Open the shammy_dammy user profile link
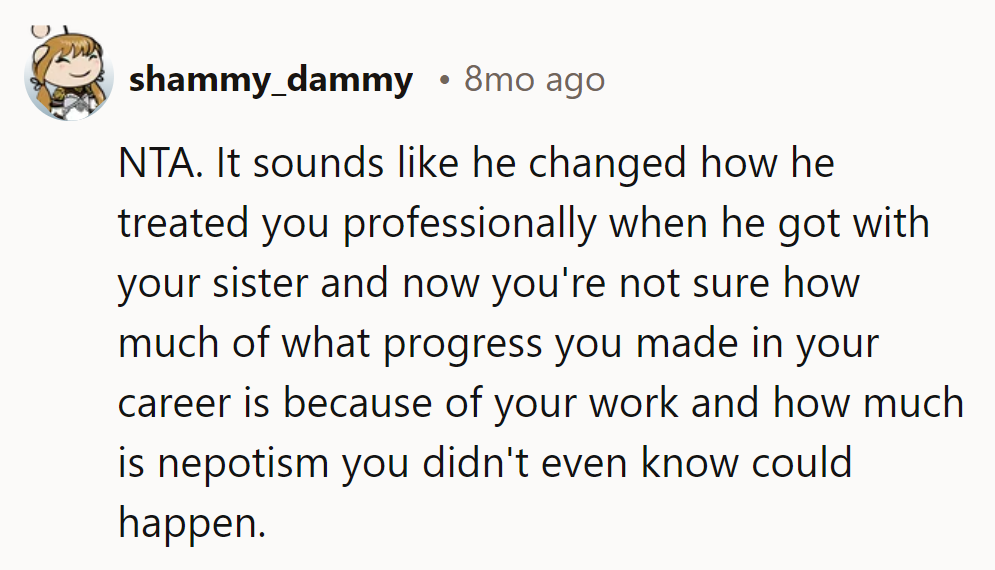995x570 pixels. 271,79
